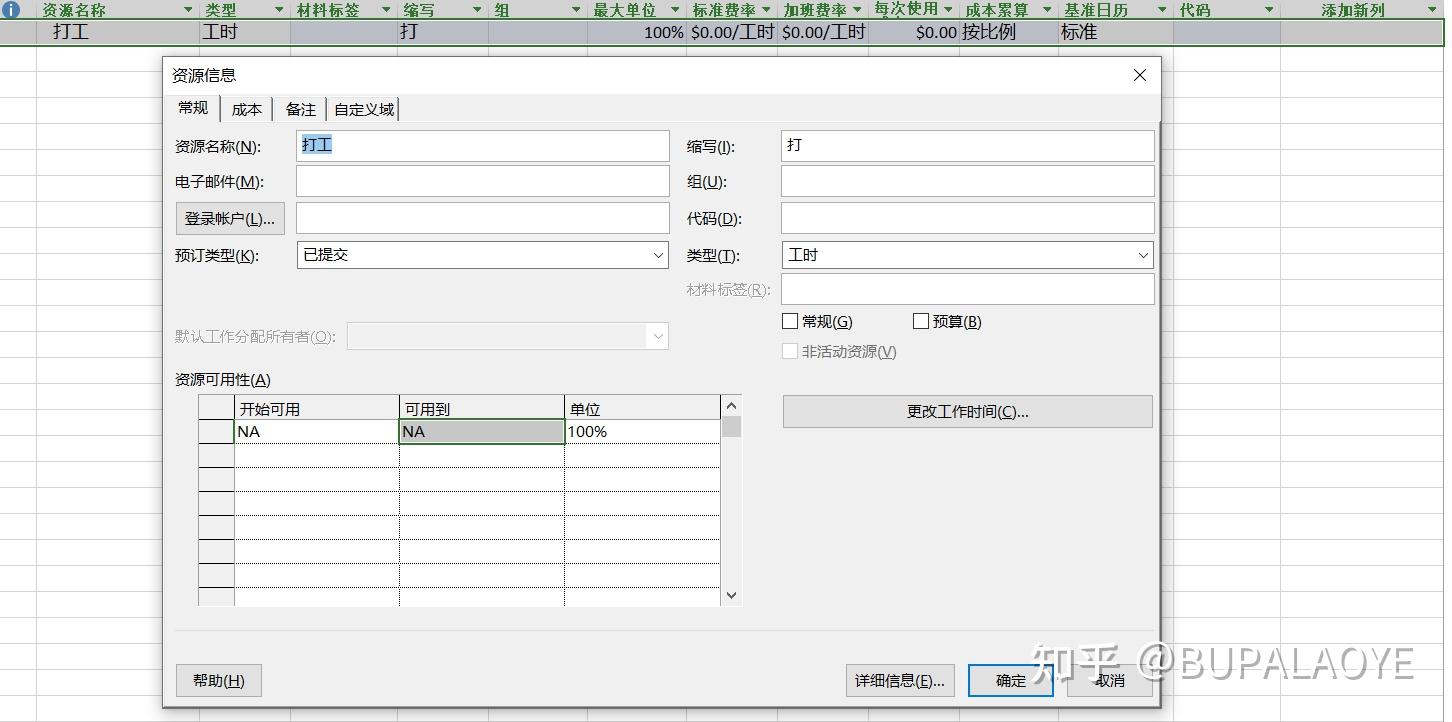Open the 资源名称 column filter dropdown
The image size is (1452, 722).
(x=188, y=10)
